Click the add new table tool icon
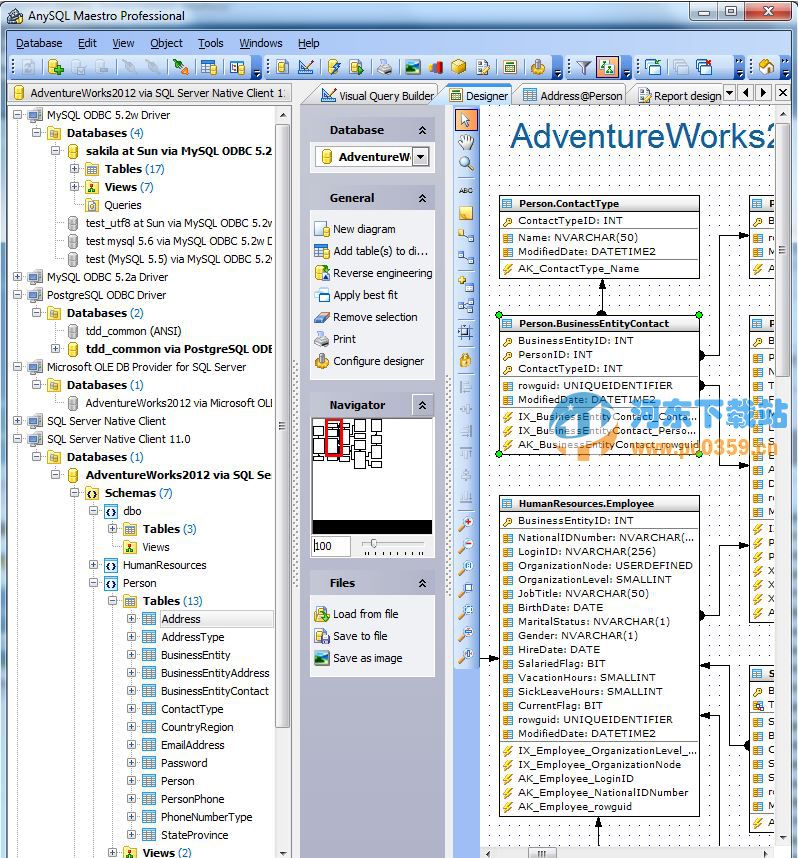The image size is (798, 858). 466,283
